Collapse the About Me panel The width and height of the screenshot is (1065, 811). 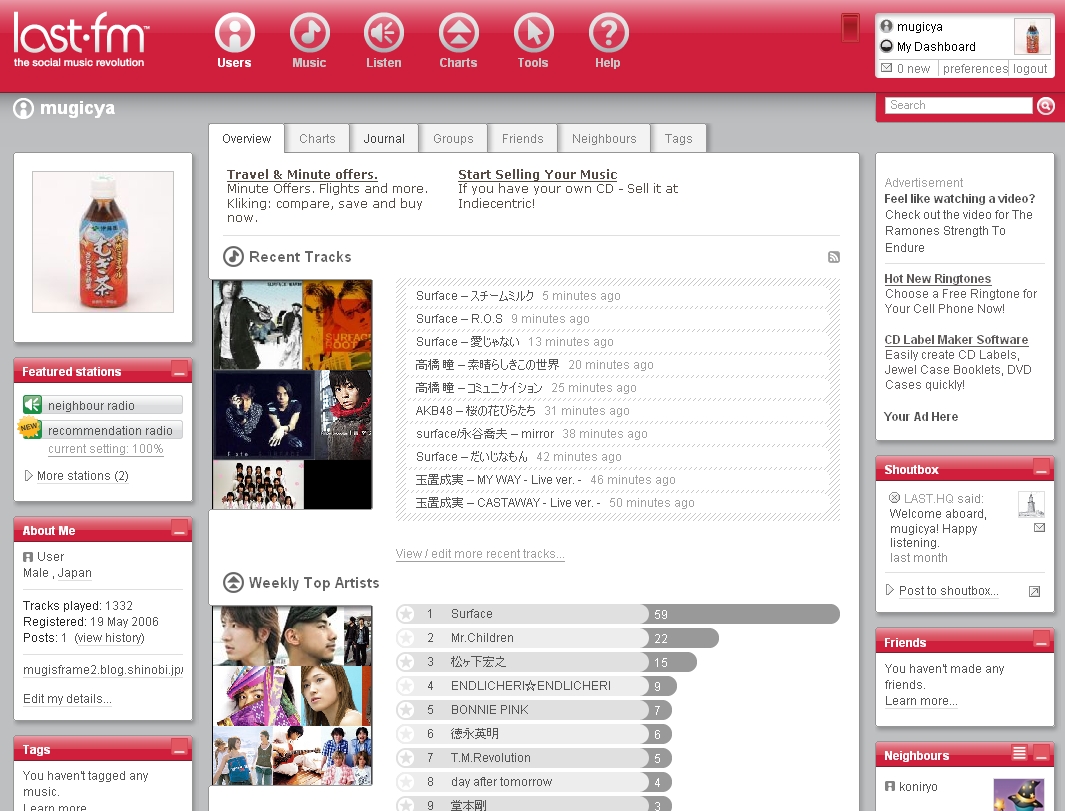pos(179,530)
